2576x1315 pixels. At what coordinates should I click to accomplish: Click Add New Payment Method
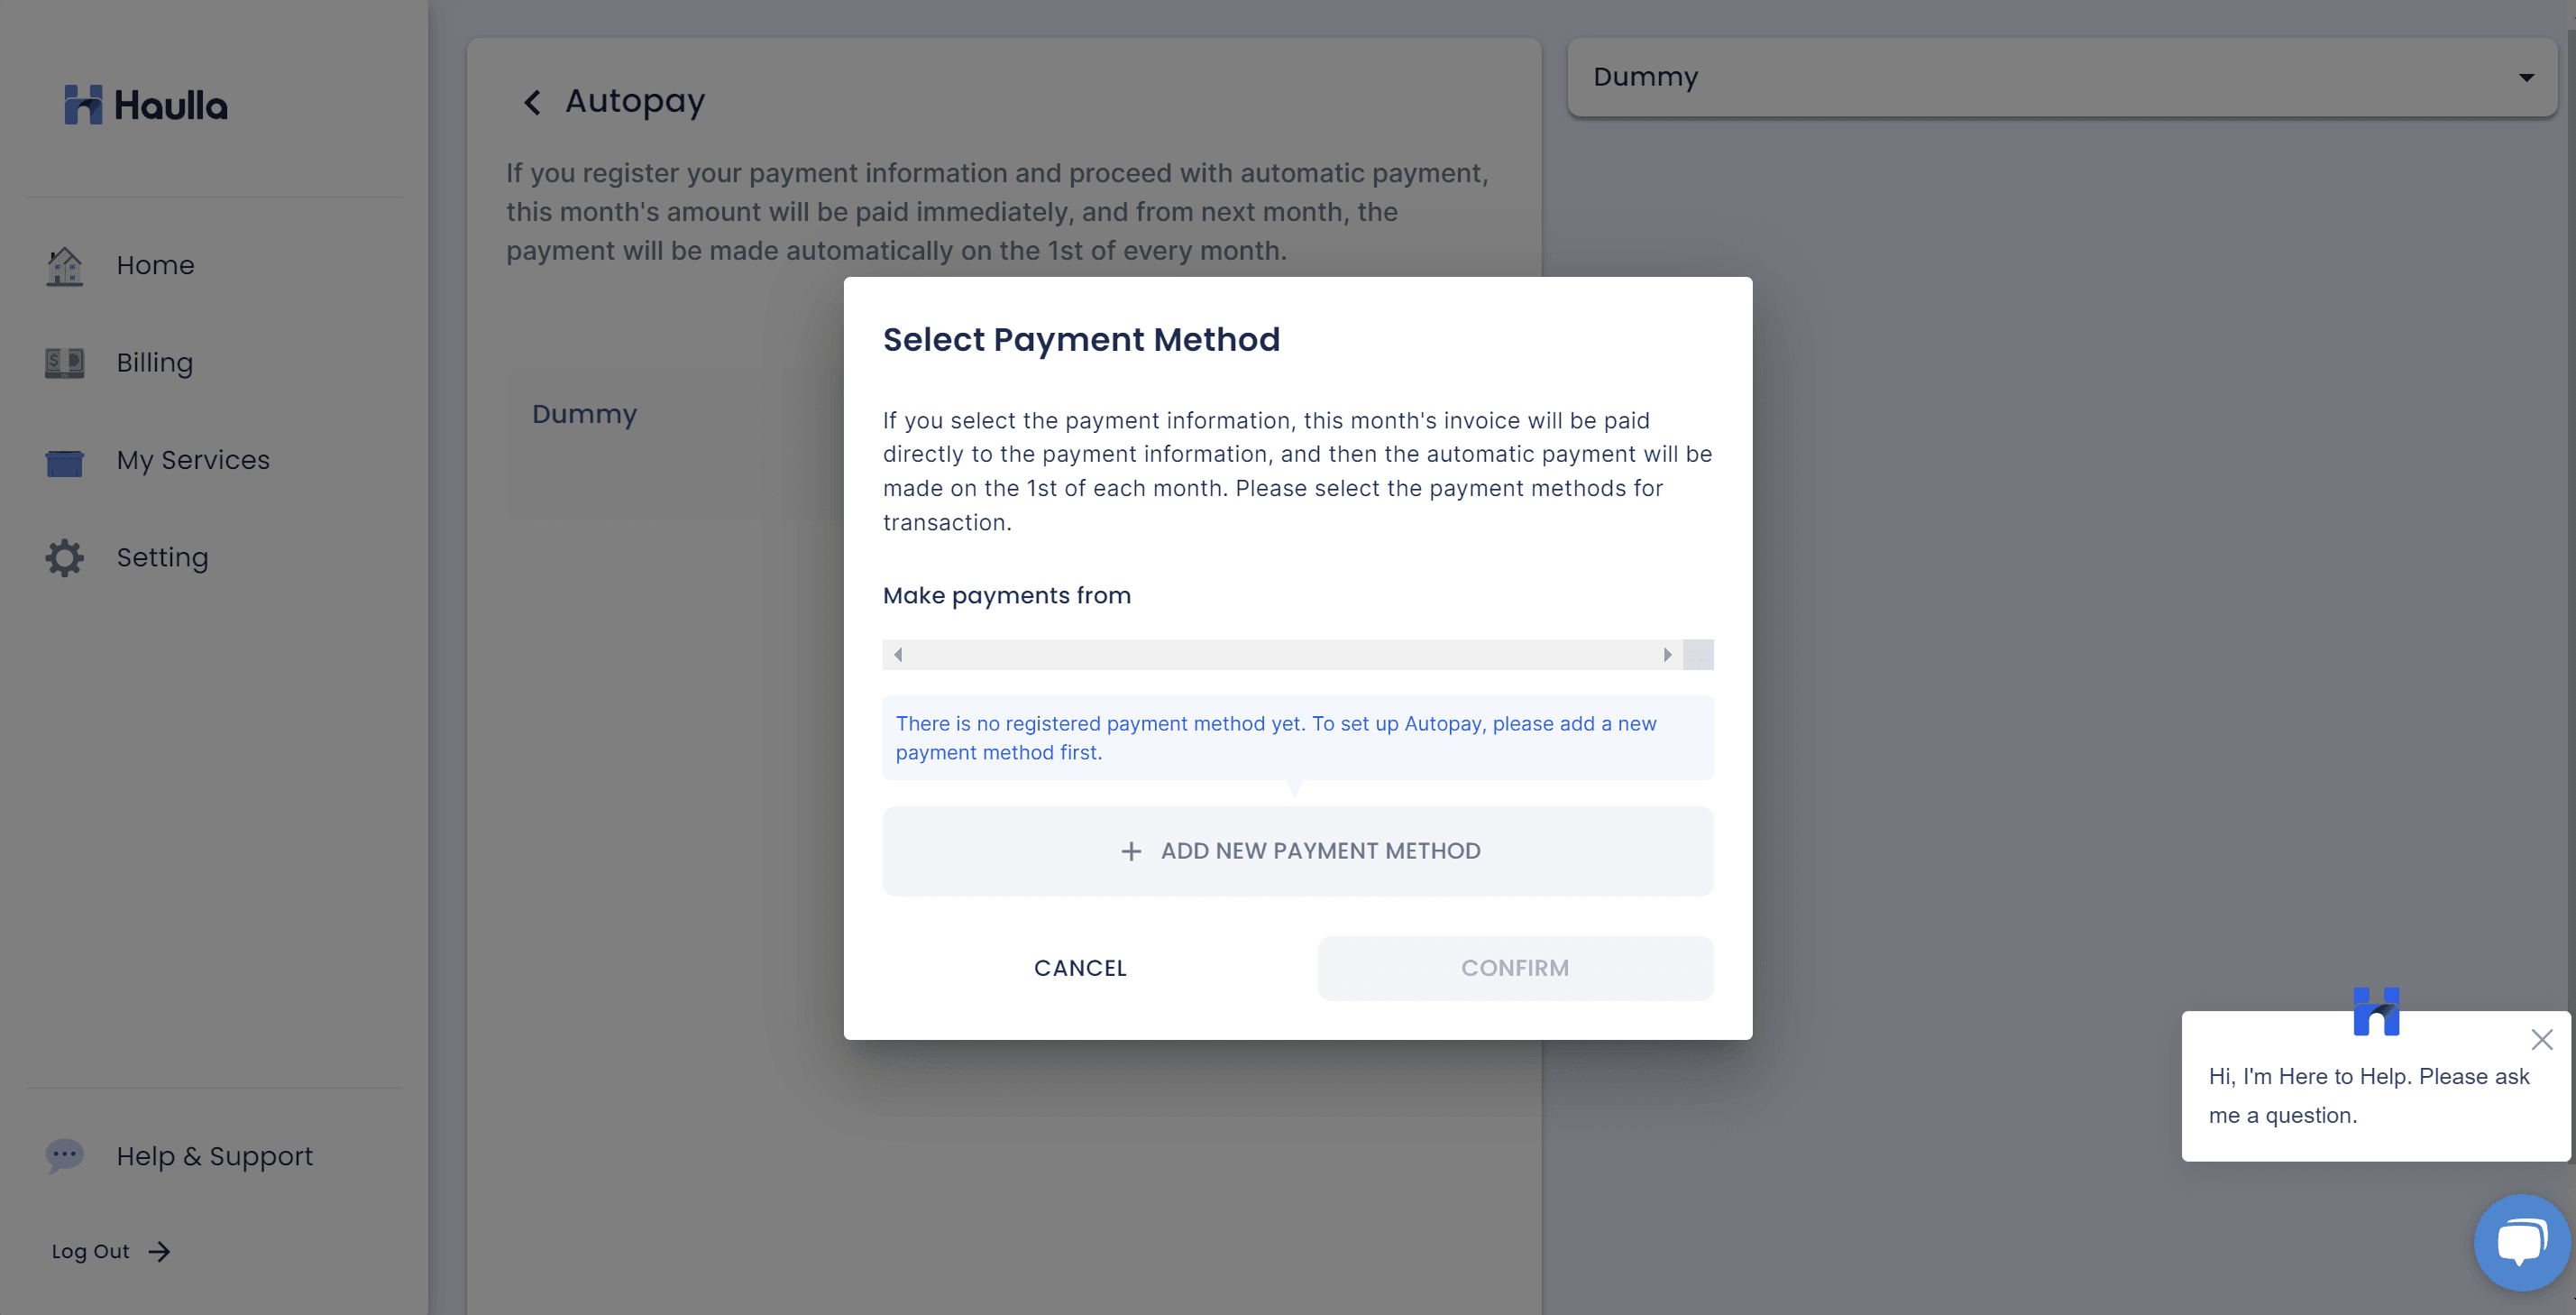click(x=1298, y=851)
